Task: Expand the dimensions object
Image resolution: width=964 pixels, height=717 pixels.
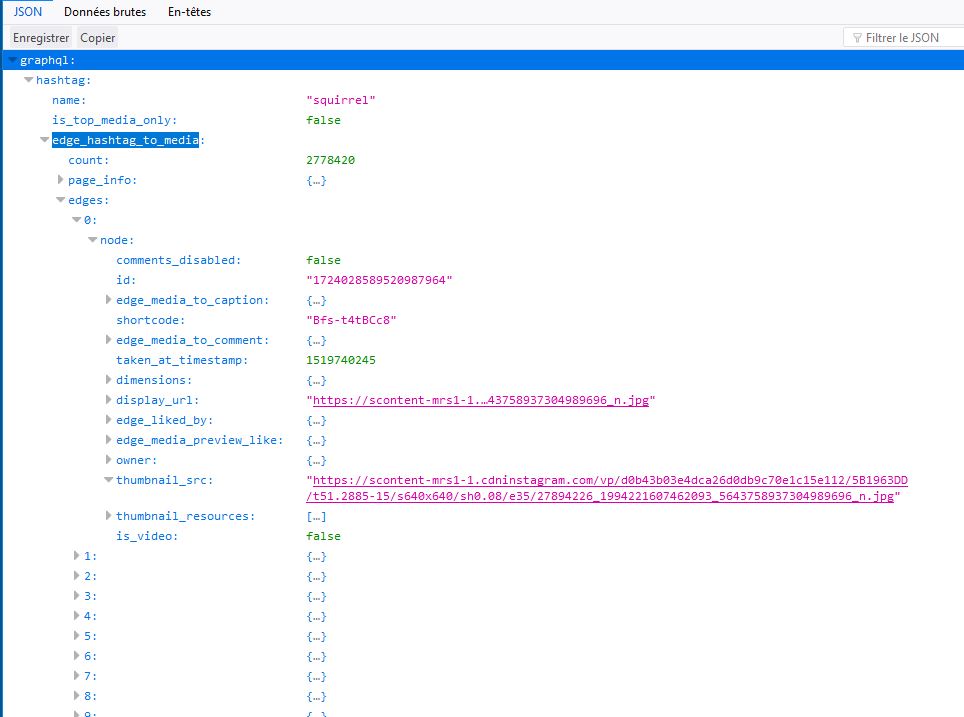Action: [x=109, y=380]
